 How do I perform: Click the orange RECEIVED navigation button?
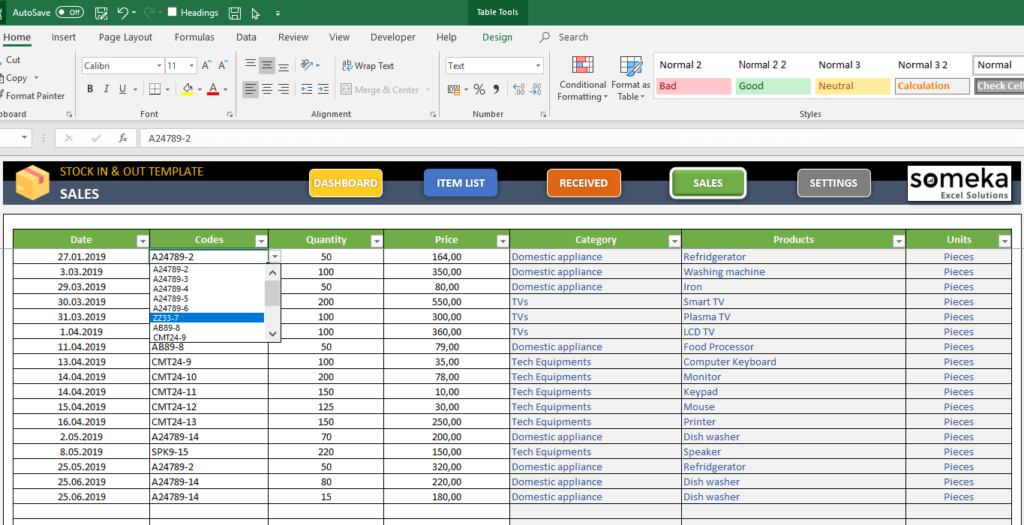pyautogui.click(x=583, y=183)
